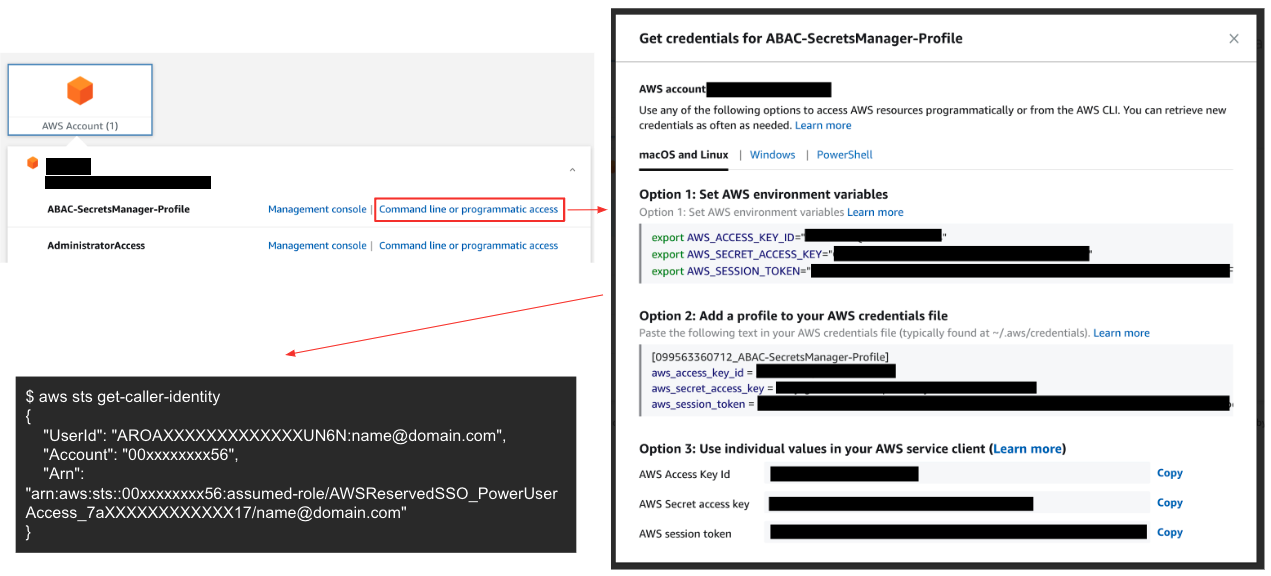Close the Get credentials dialog
Image resolution: width=1271 pixels, height=576 pixels.
(1233, 38)
